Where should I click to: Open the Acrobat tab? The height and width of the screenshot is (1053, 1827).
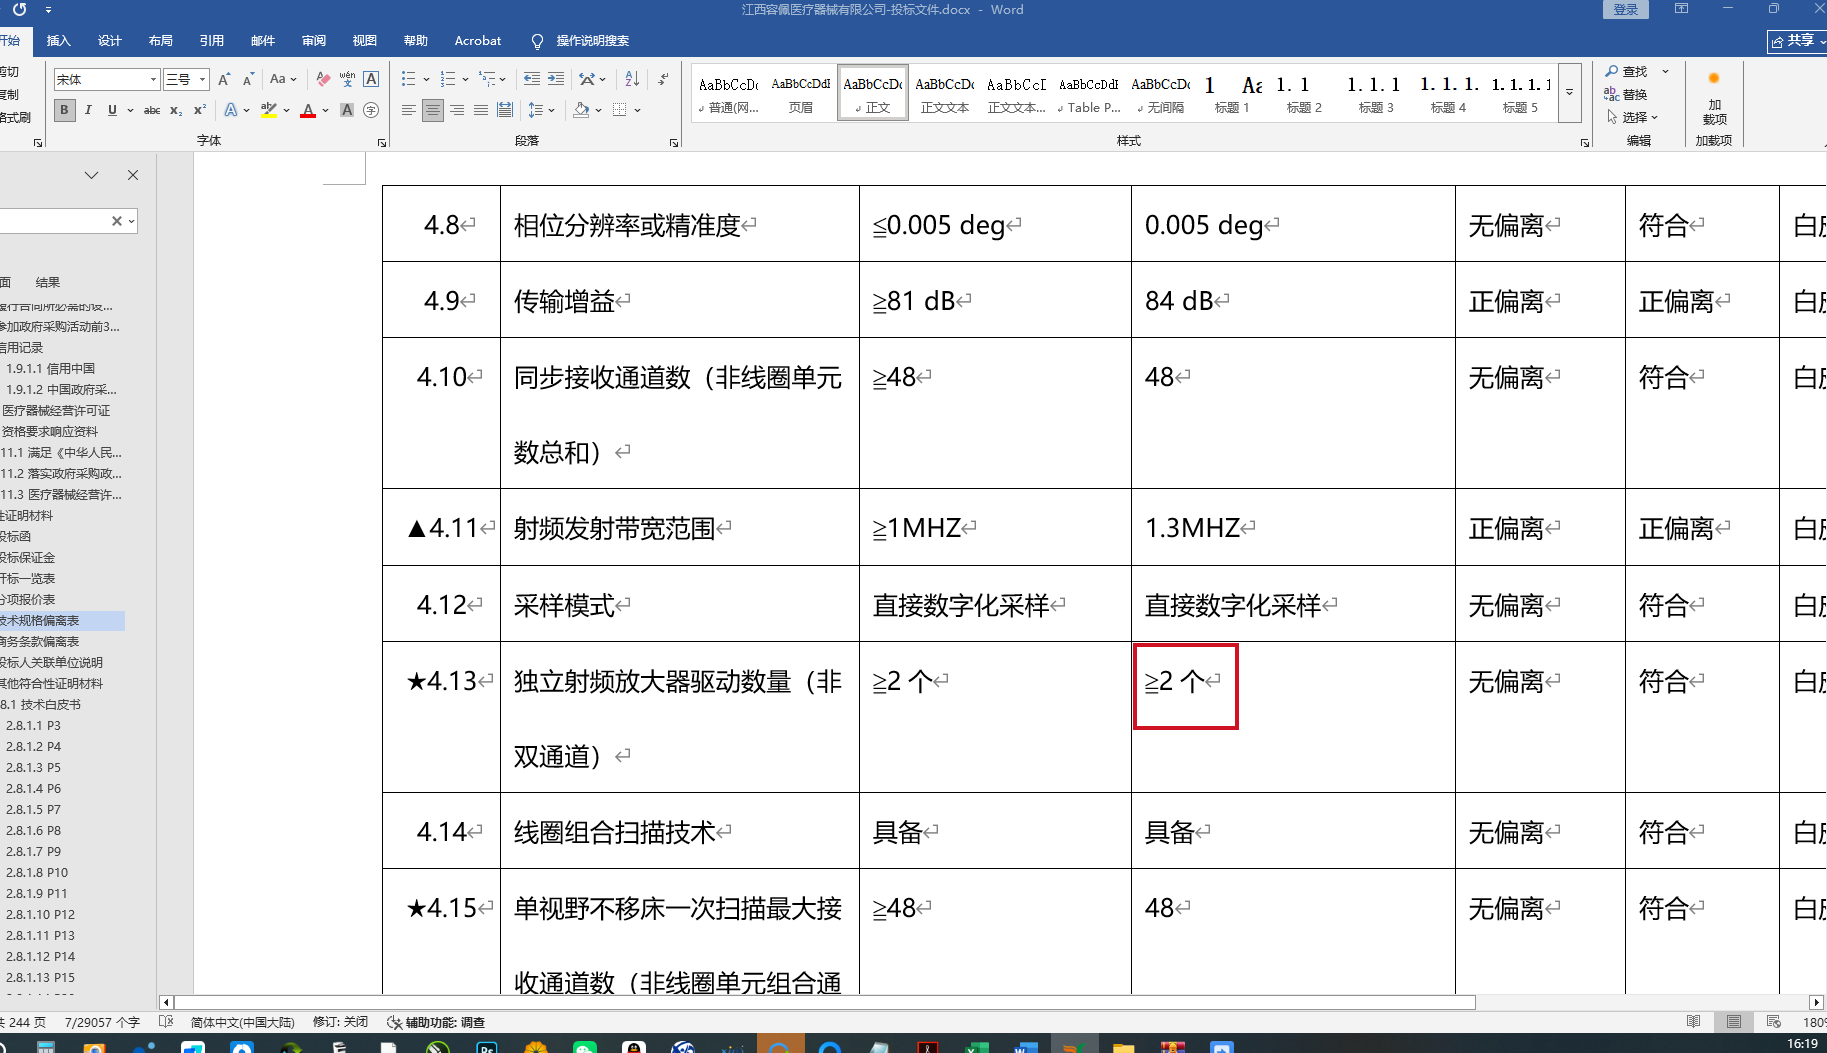(x=478, y=41)
